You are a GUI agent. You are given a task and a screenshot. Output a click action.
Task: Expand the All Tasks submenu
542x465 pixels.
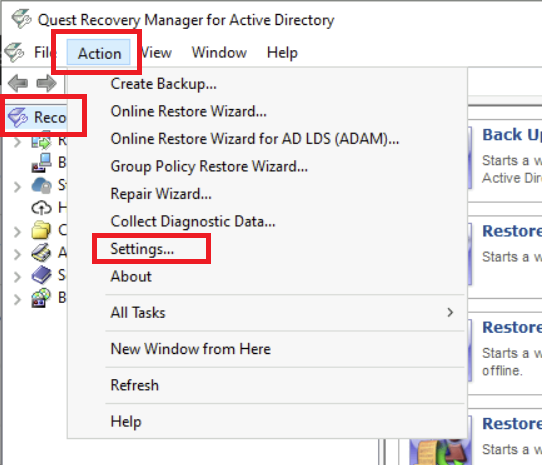(x=267, y=313)
